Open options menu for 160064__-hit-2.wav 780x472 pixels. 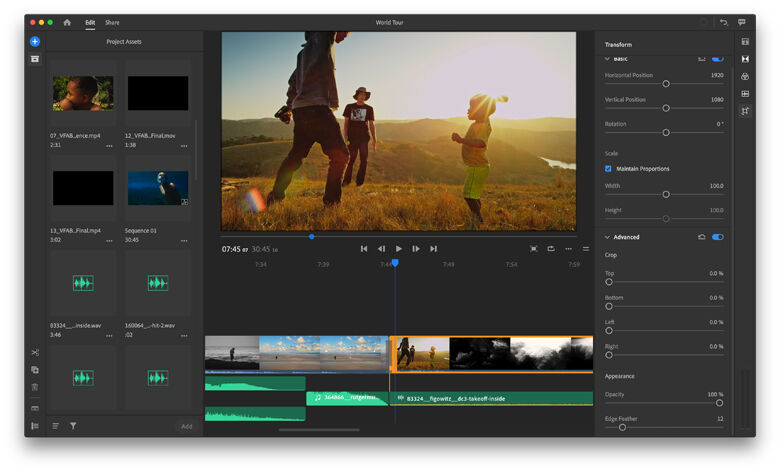click(x=184, y=336)
